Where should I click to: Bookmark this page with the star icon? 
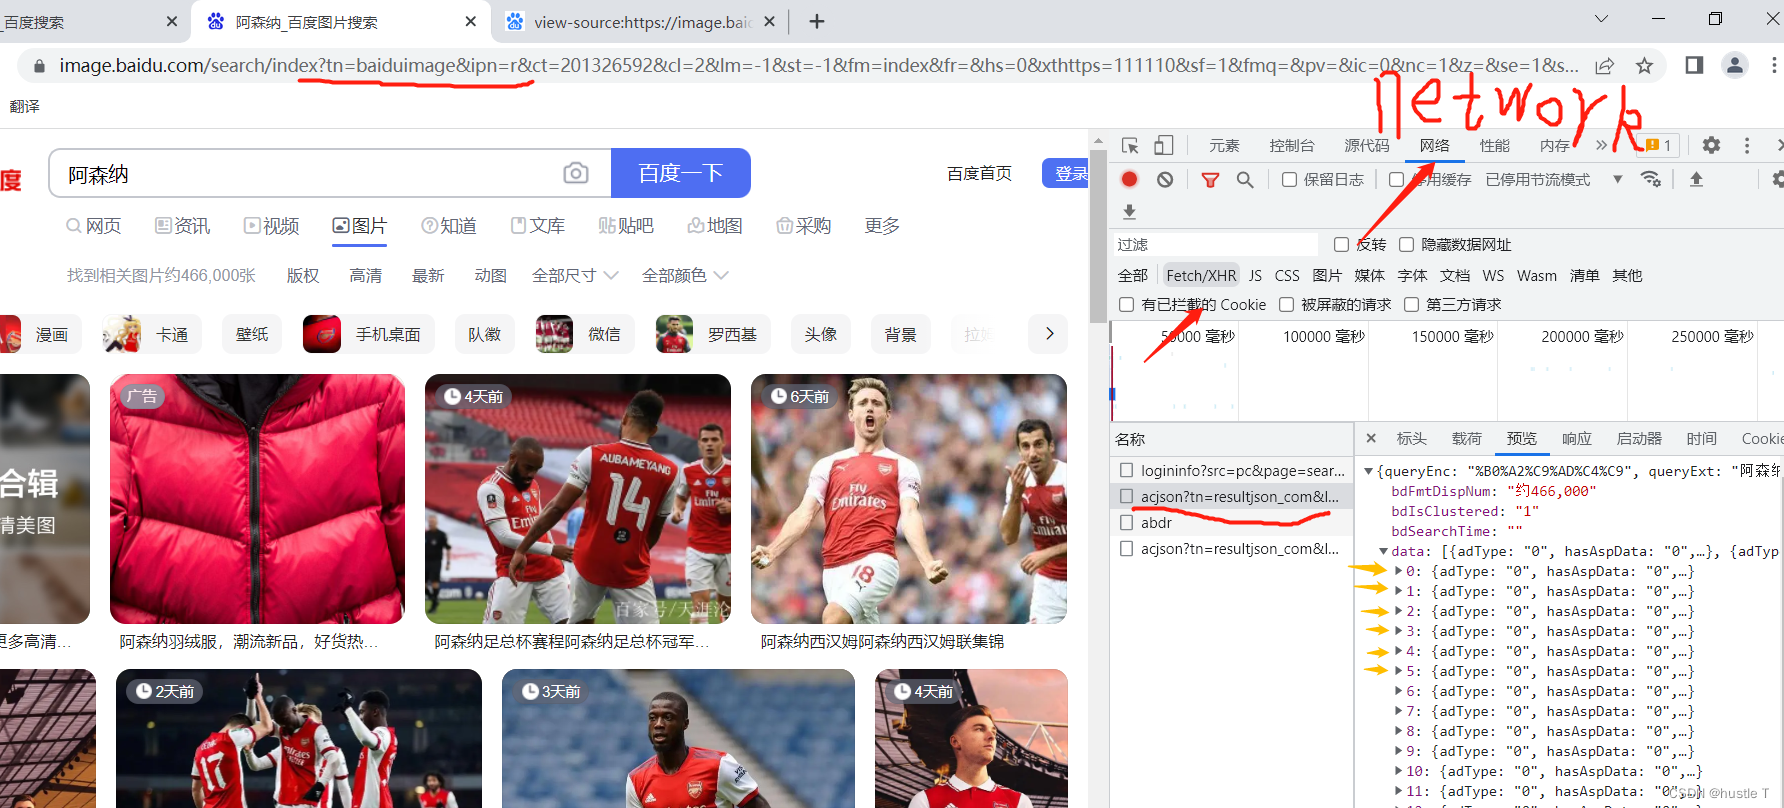coord(1644,66)
